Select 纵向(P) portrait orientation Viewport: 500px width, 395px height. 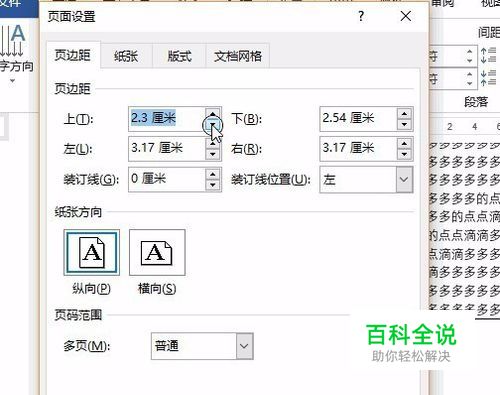click(x=92, y=252)
